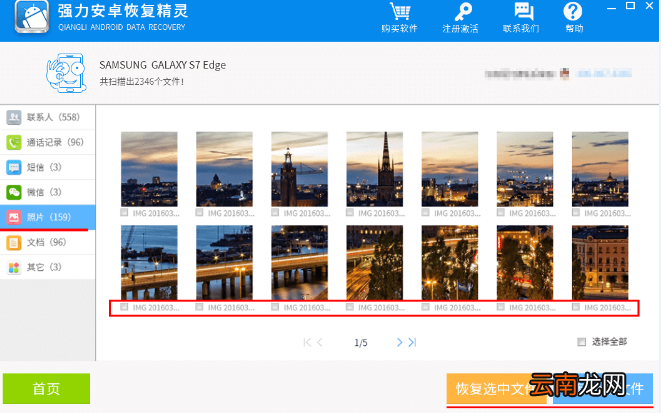Screen dimensions: 663x413
Task: Open the harbor with crane thumbnail
Action: tap(149, 263)
